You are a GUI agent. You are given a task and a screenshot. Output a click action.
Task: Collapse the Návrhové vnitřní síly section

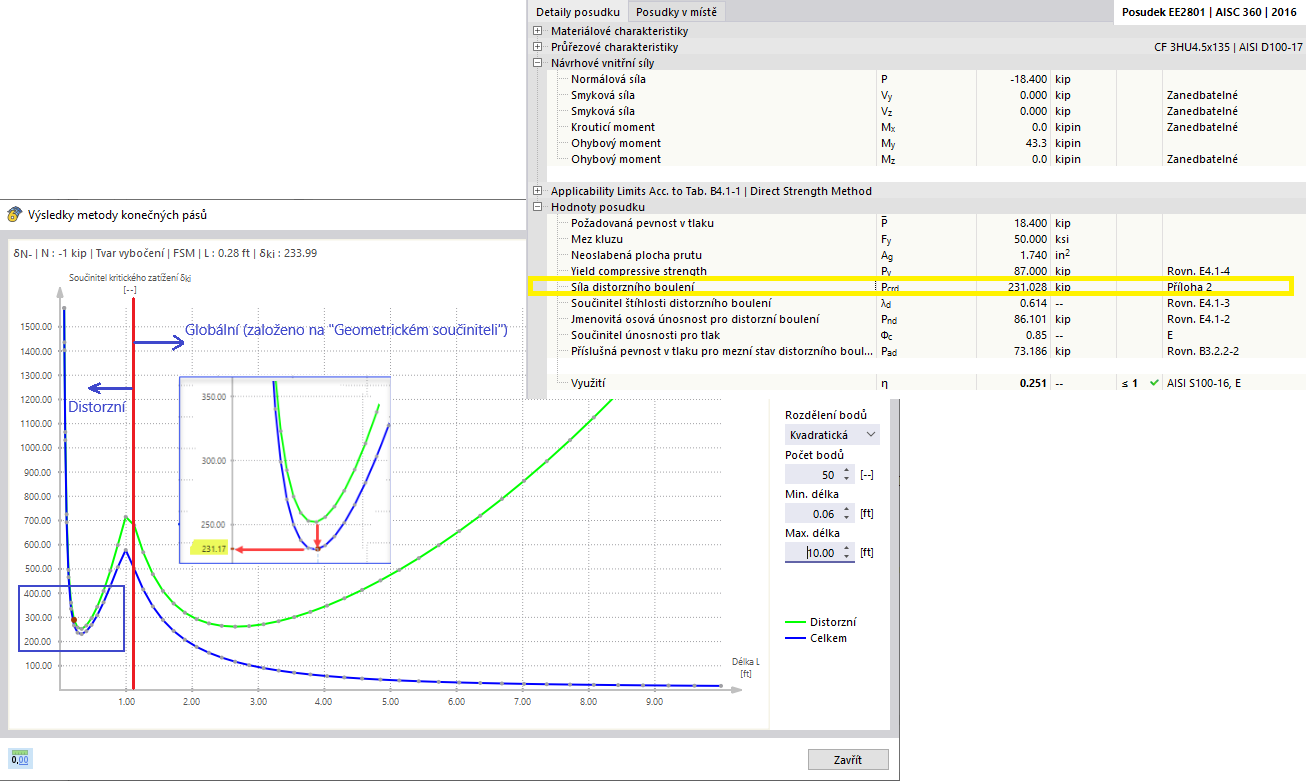tap(538, 63)
